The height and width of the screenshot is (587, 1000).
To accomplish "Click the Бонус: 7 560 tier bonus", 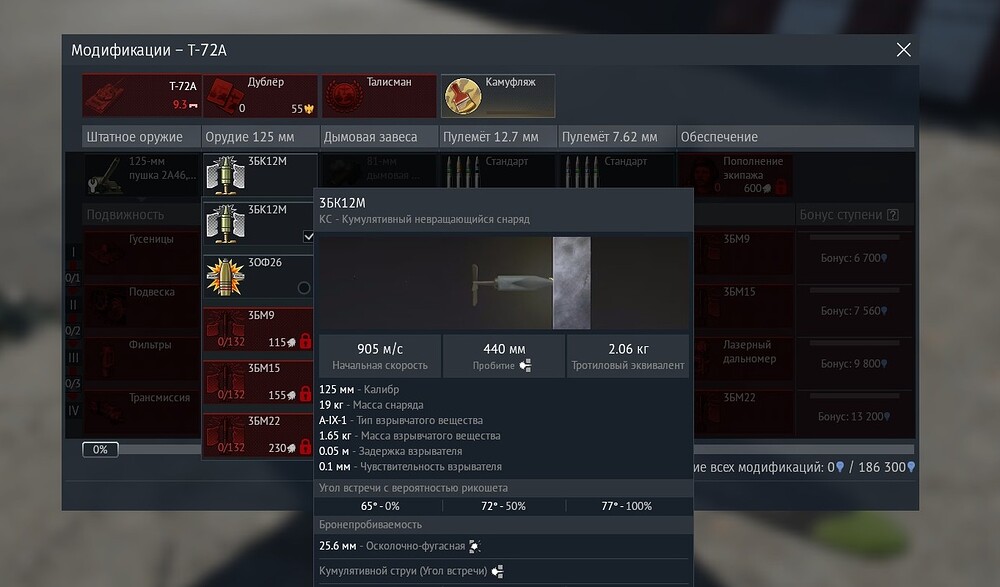I will [854, 311].
